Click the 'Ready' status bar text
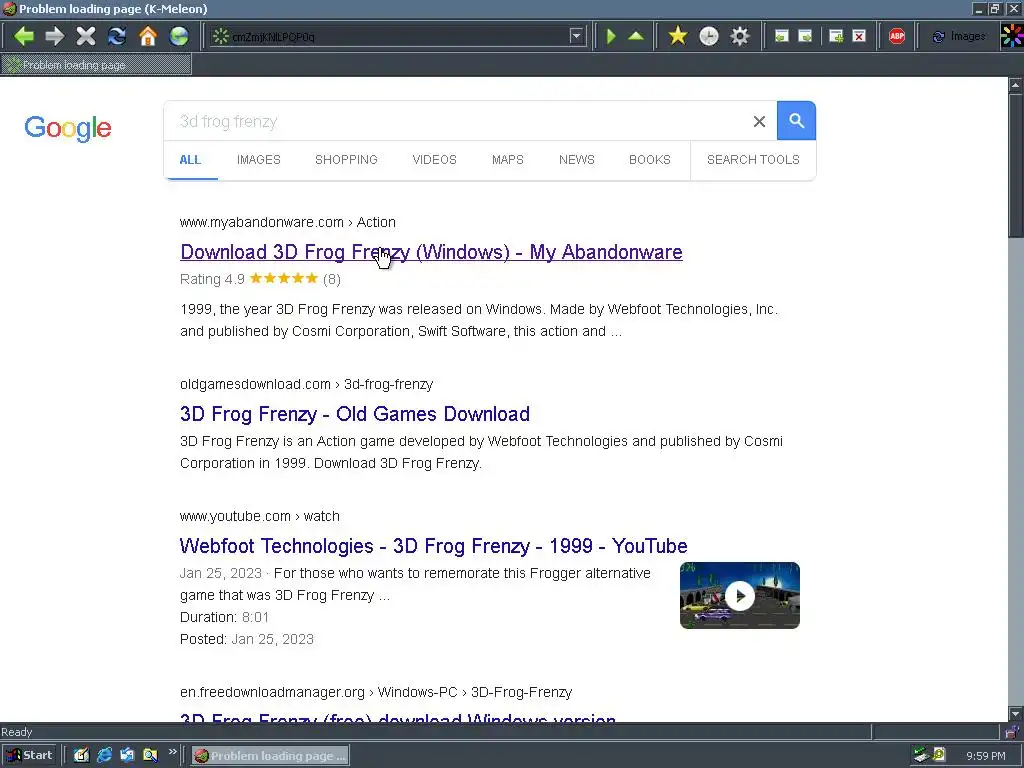 tap(17, 732)
